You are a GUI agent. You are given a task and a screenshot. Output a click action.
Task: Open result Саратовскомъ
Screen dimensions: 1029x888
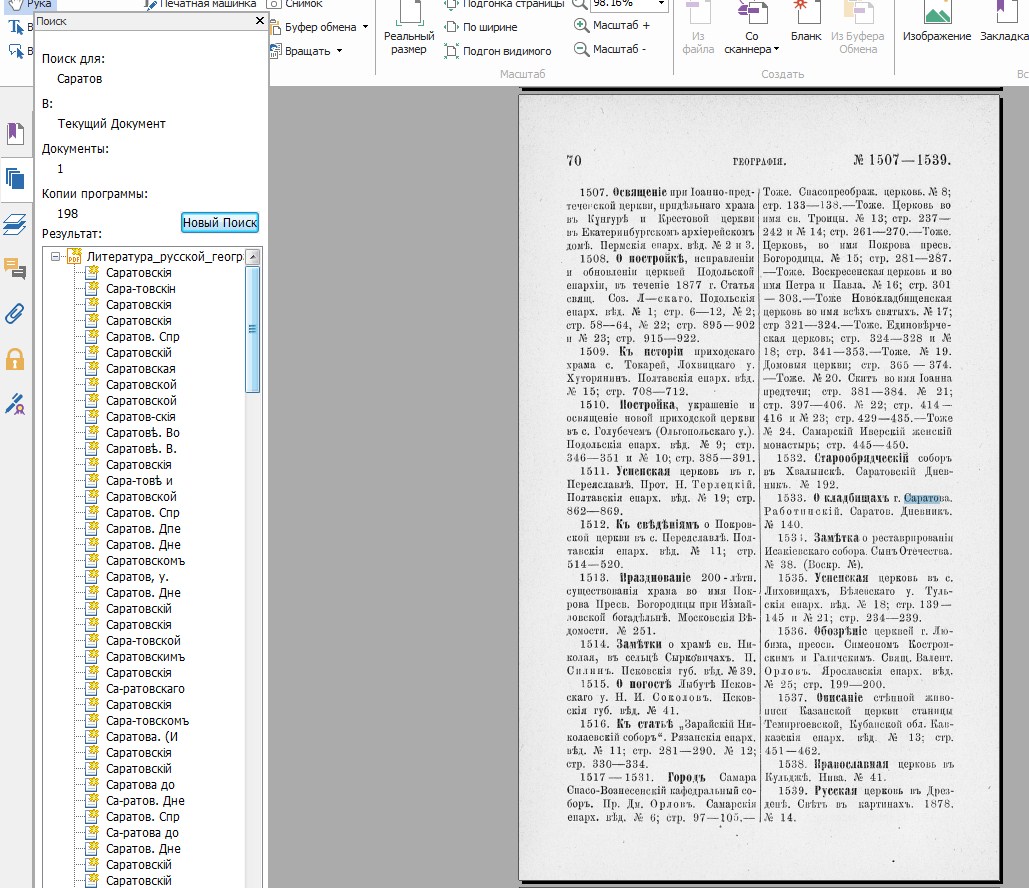click(145, 560)
